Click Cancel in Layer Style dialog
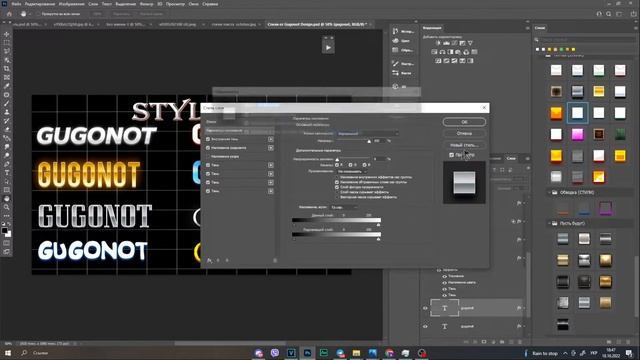The width and height of the screenshot is (640, 360). pyautogui.click(x=464, y=133)
